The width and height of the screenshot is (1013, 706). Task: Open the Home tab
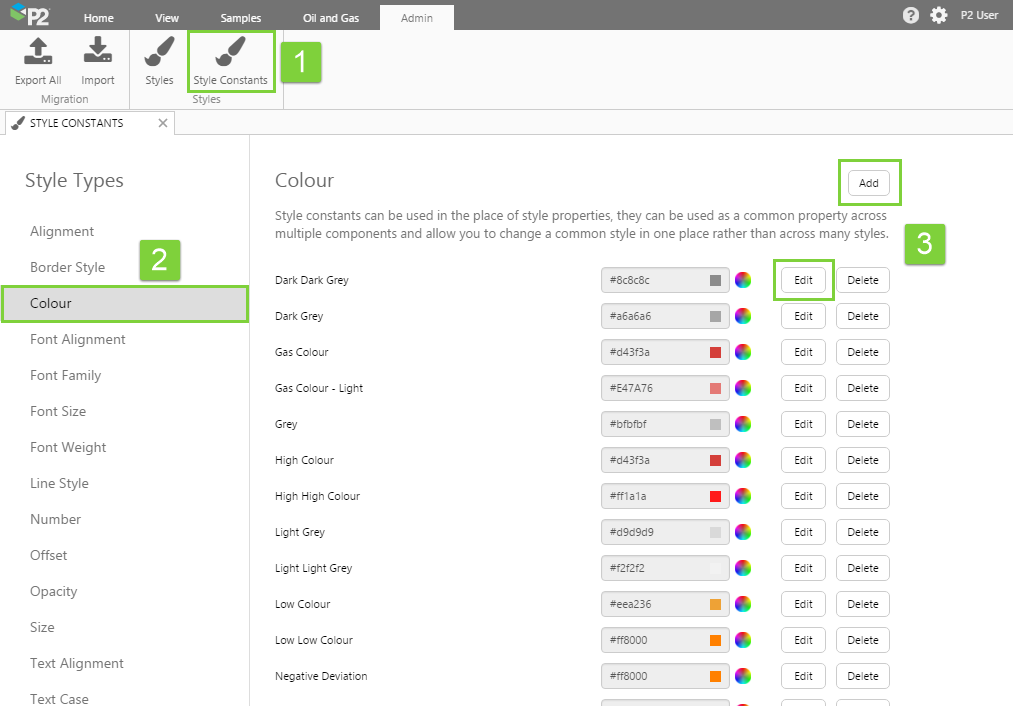click(99, 18)
